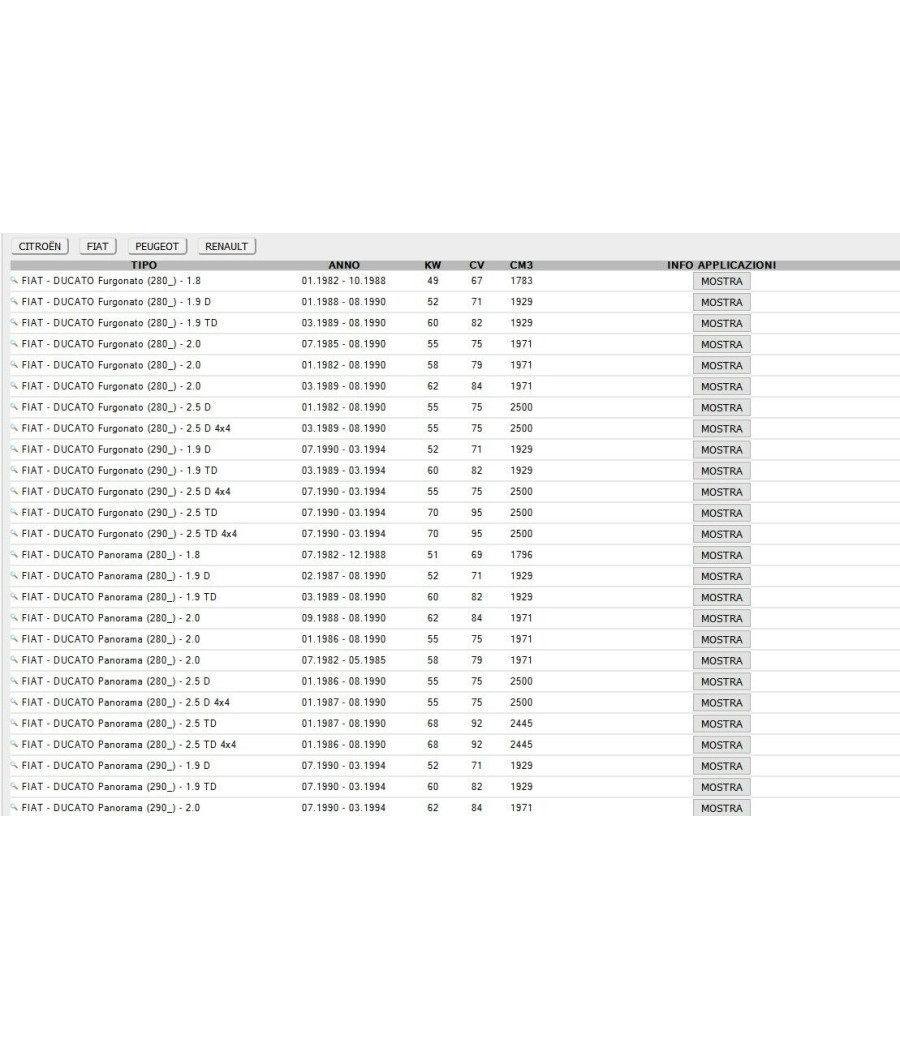This screenshot has width=900, height=1050.
Task: Click magnifier icon for Panorama (280_) 1.8
Action: [x=14, y=554]
